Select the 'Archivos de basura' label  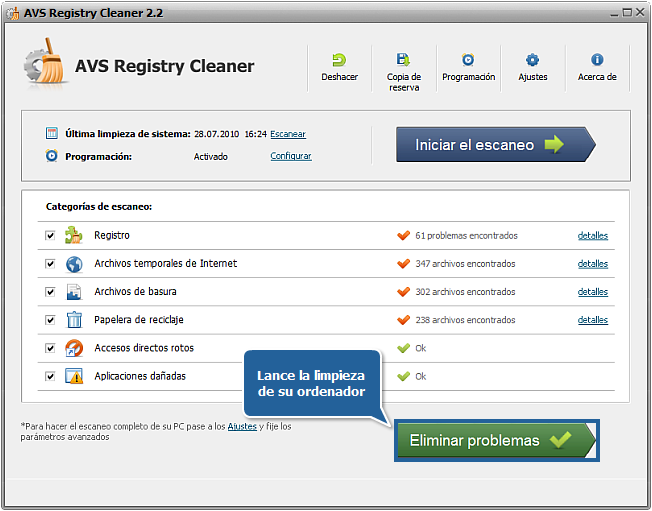coord(135,292)
